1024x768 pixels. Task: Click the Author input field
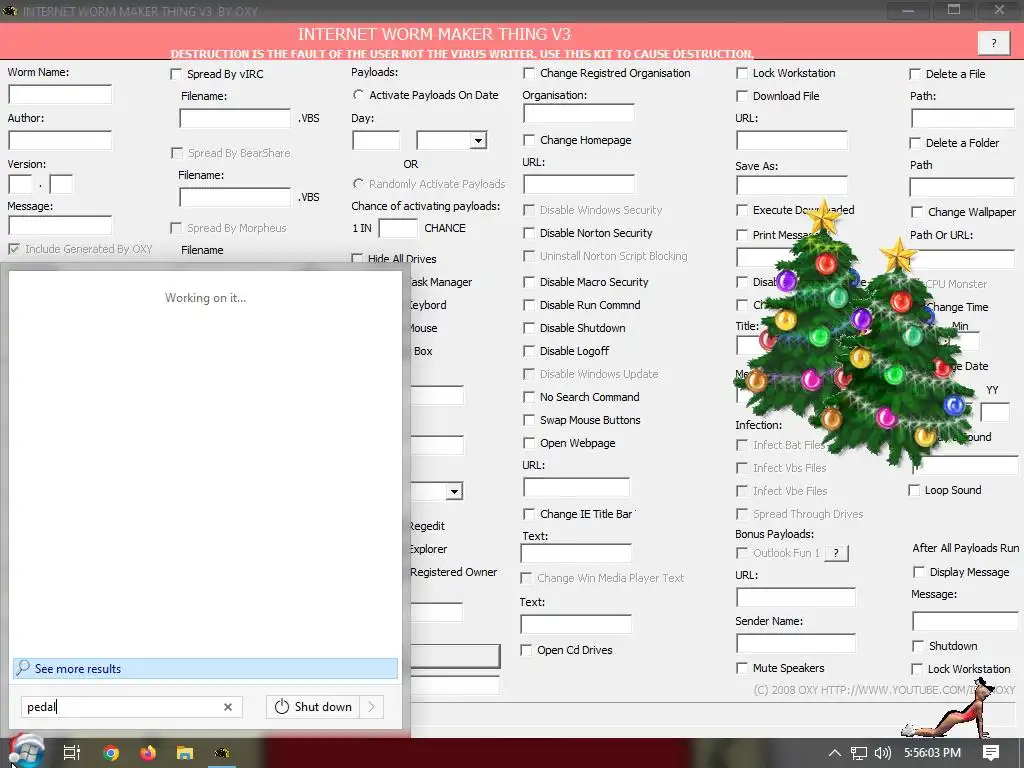(x=60, y=140)
